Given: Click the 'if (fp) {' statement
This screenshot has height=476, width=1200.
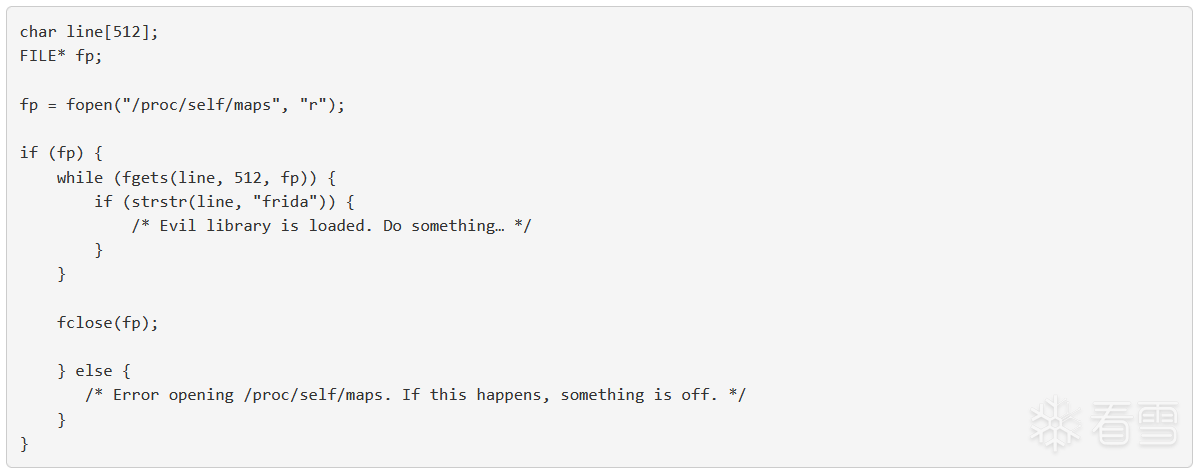Looking at the screenshot, I should [61, 153].
